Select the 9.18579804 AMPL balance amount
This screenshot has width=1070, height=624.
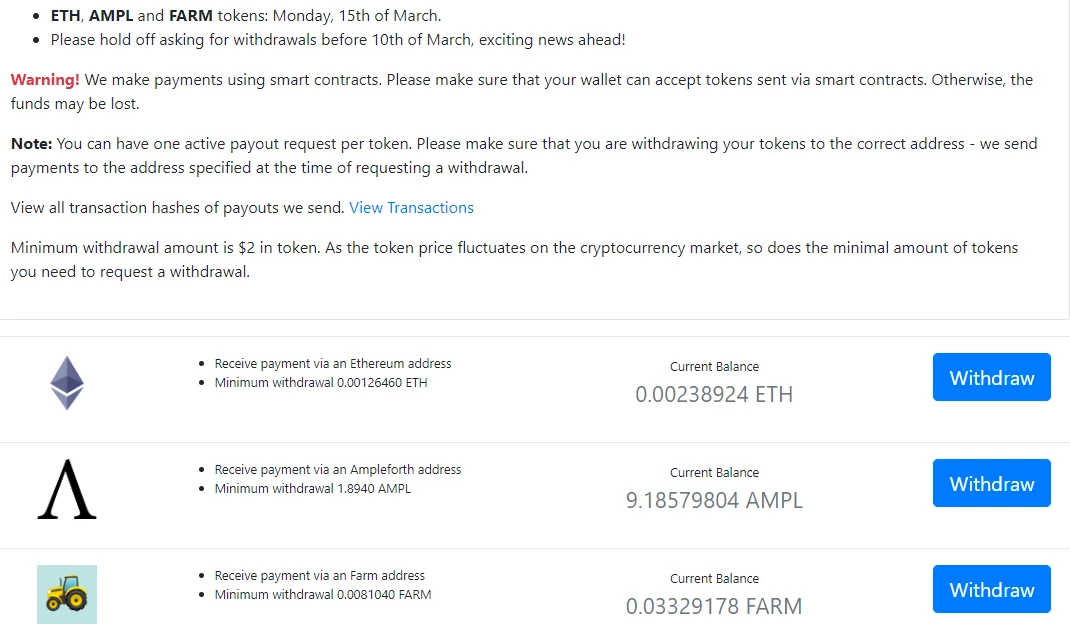pyautogui.click(x=714, y=500)
